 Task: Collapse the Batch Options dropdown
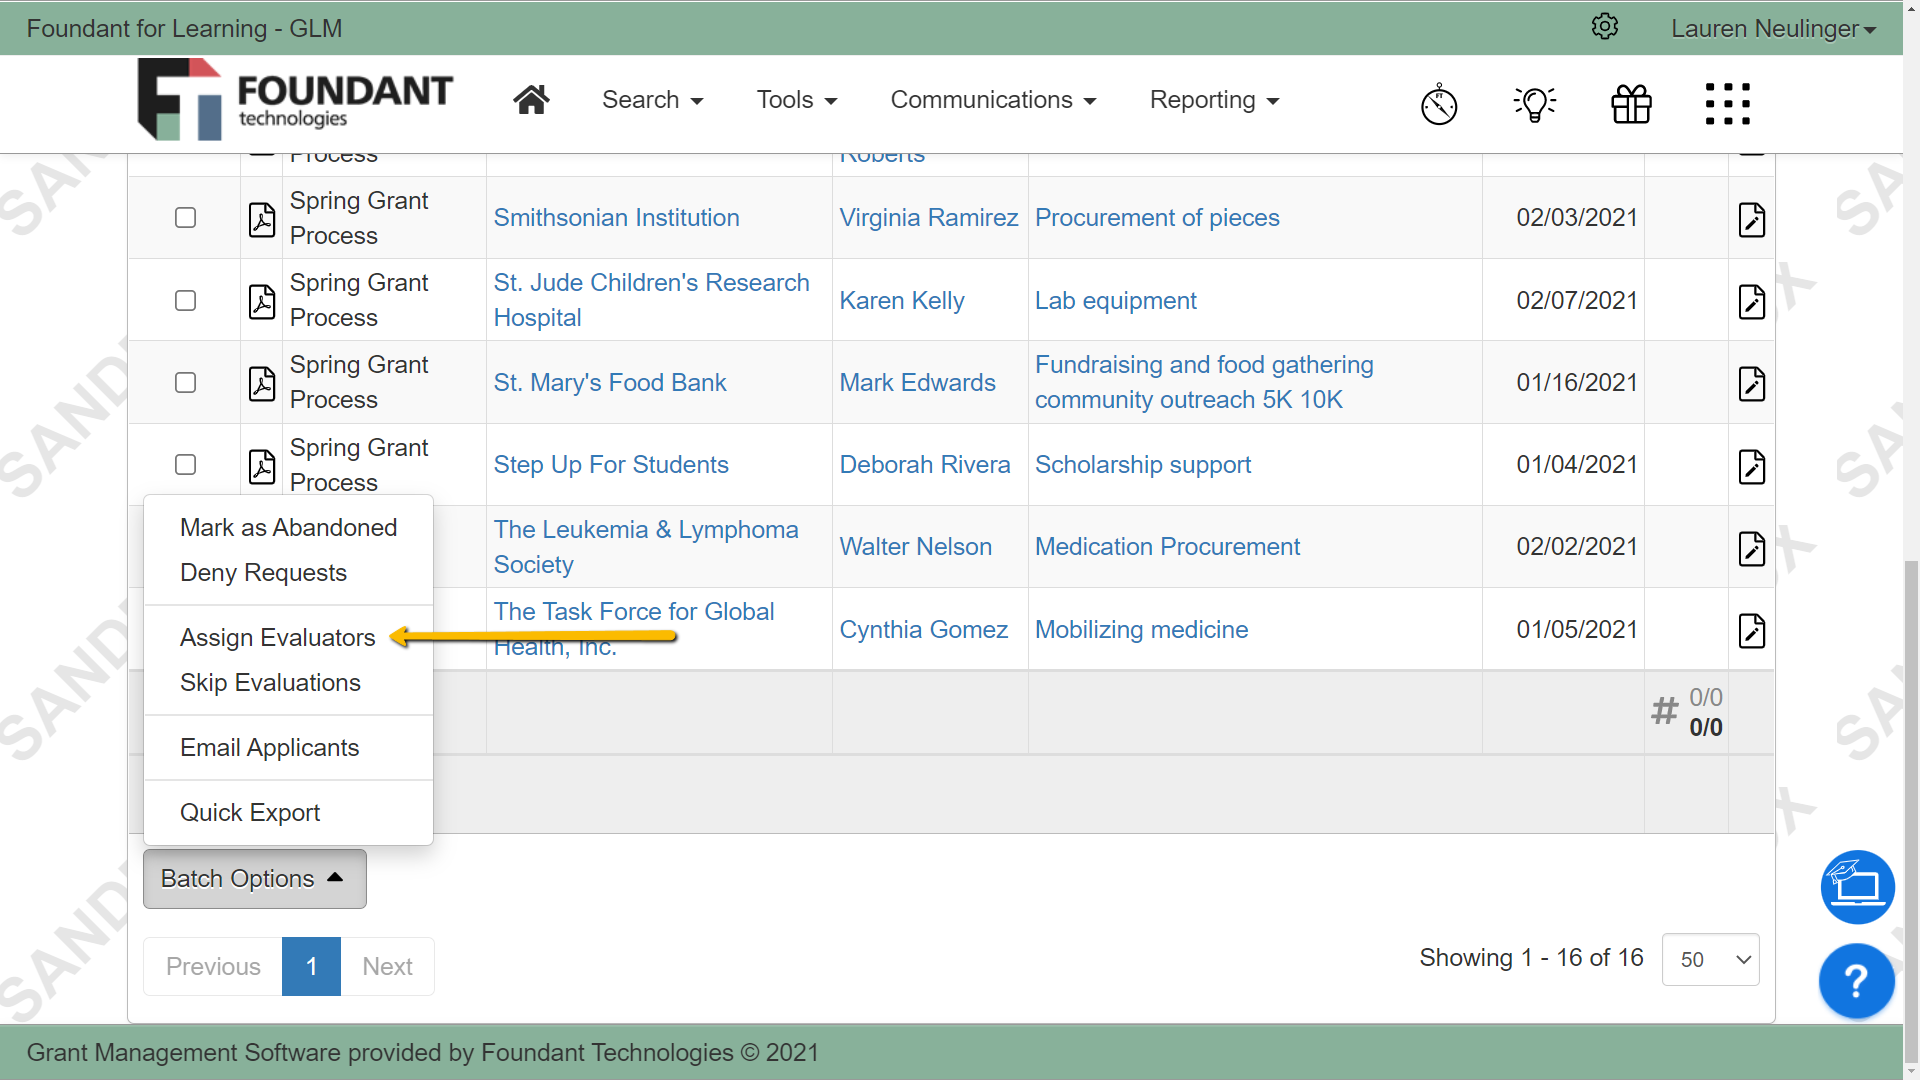pos(254,878)
